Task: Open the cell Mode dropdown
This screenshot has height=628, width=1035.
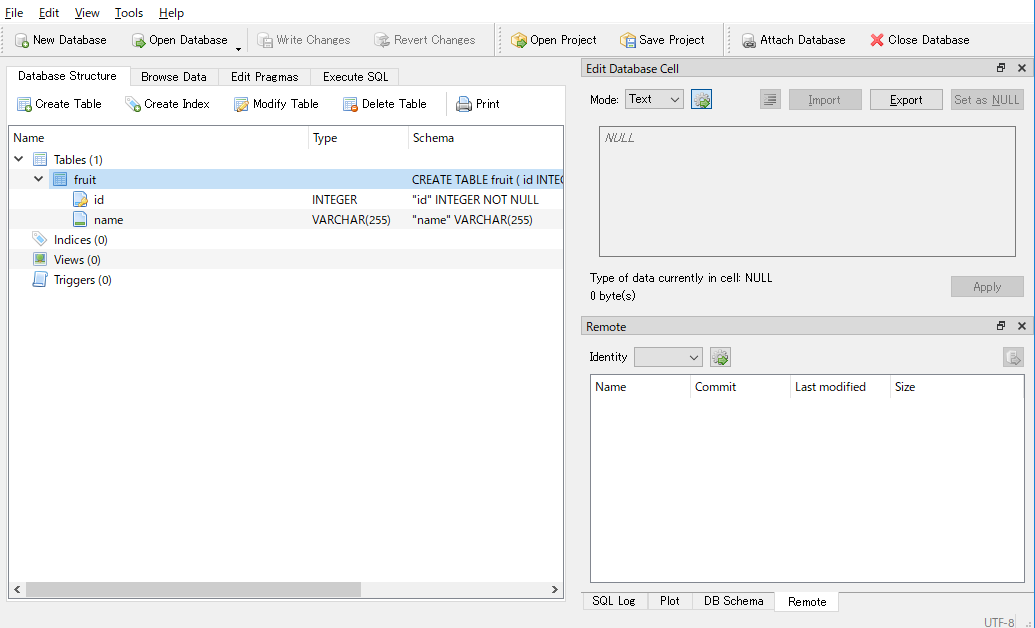Action: tap(654, 99)
